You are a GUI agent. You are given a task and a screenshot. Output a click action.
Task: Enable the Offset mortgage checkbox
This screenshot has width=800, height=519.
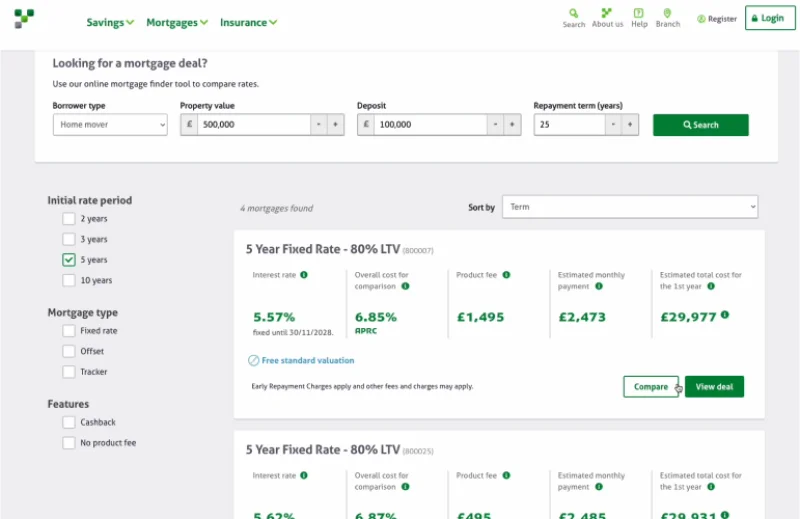pyautogui.click(x=69, y=351)
